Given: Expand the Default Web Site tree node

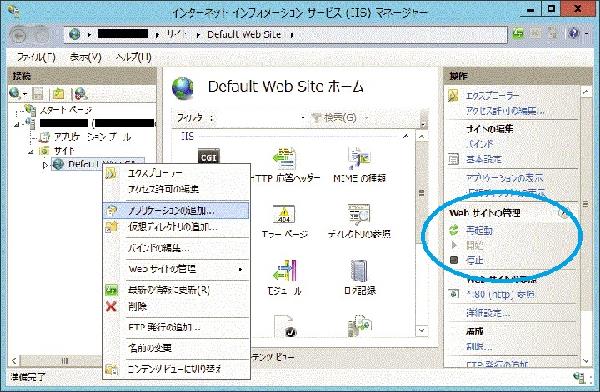Looking at the screenshot, I should click(45, 165).
